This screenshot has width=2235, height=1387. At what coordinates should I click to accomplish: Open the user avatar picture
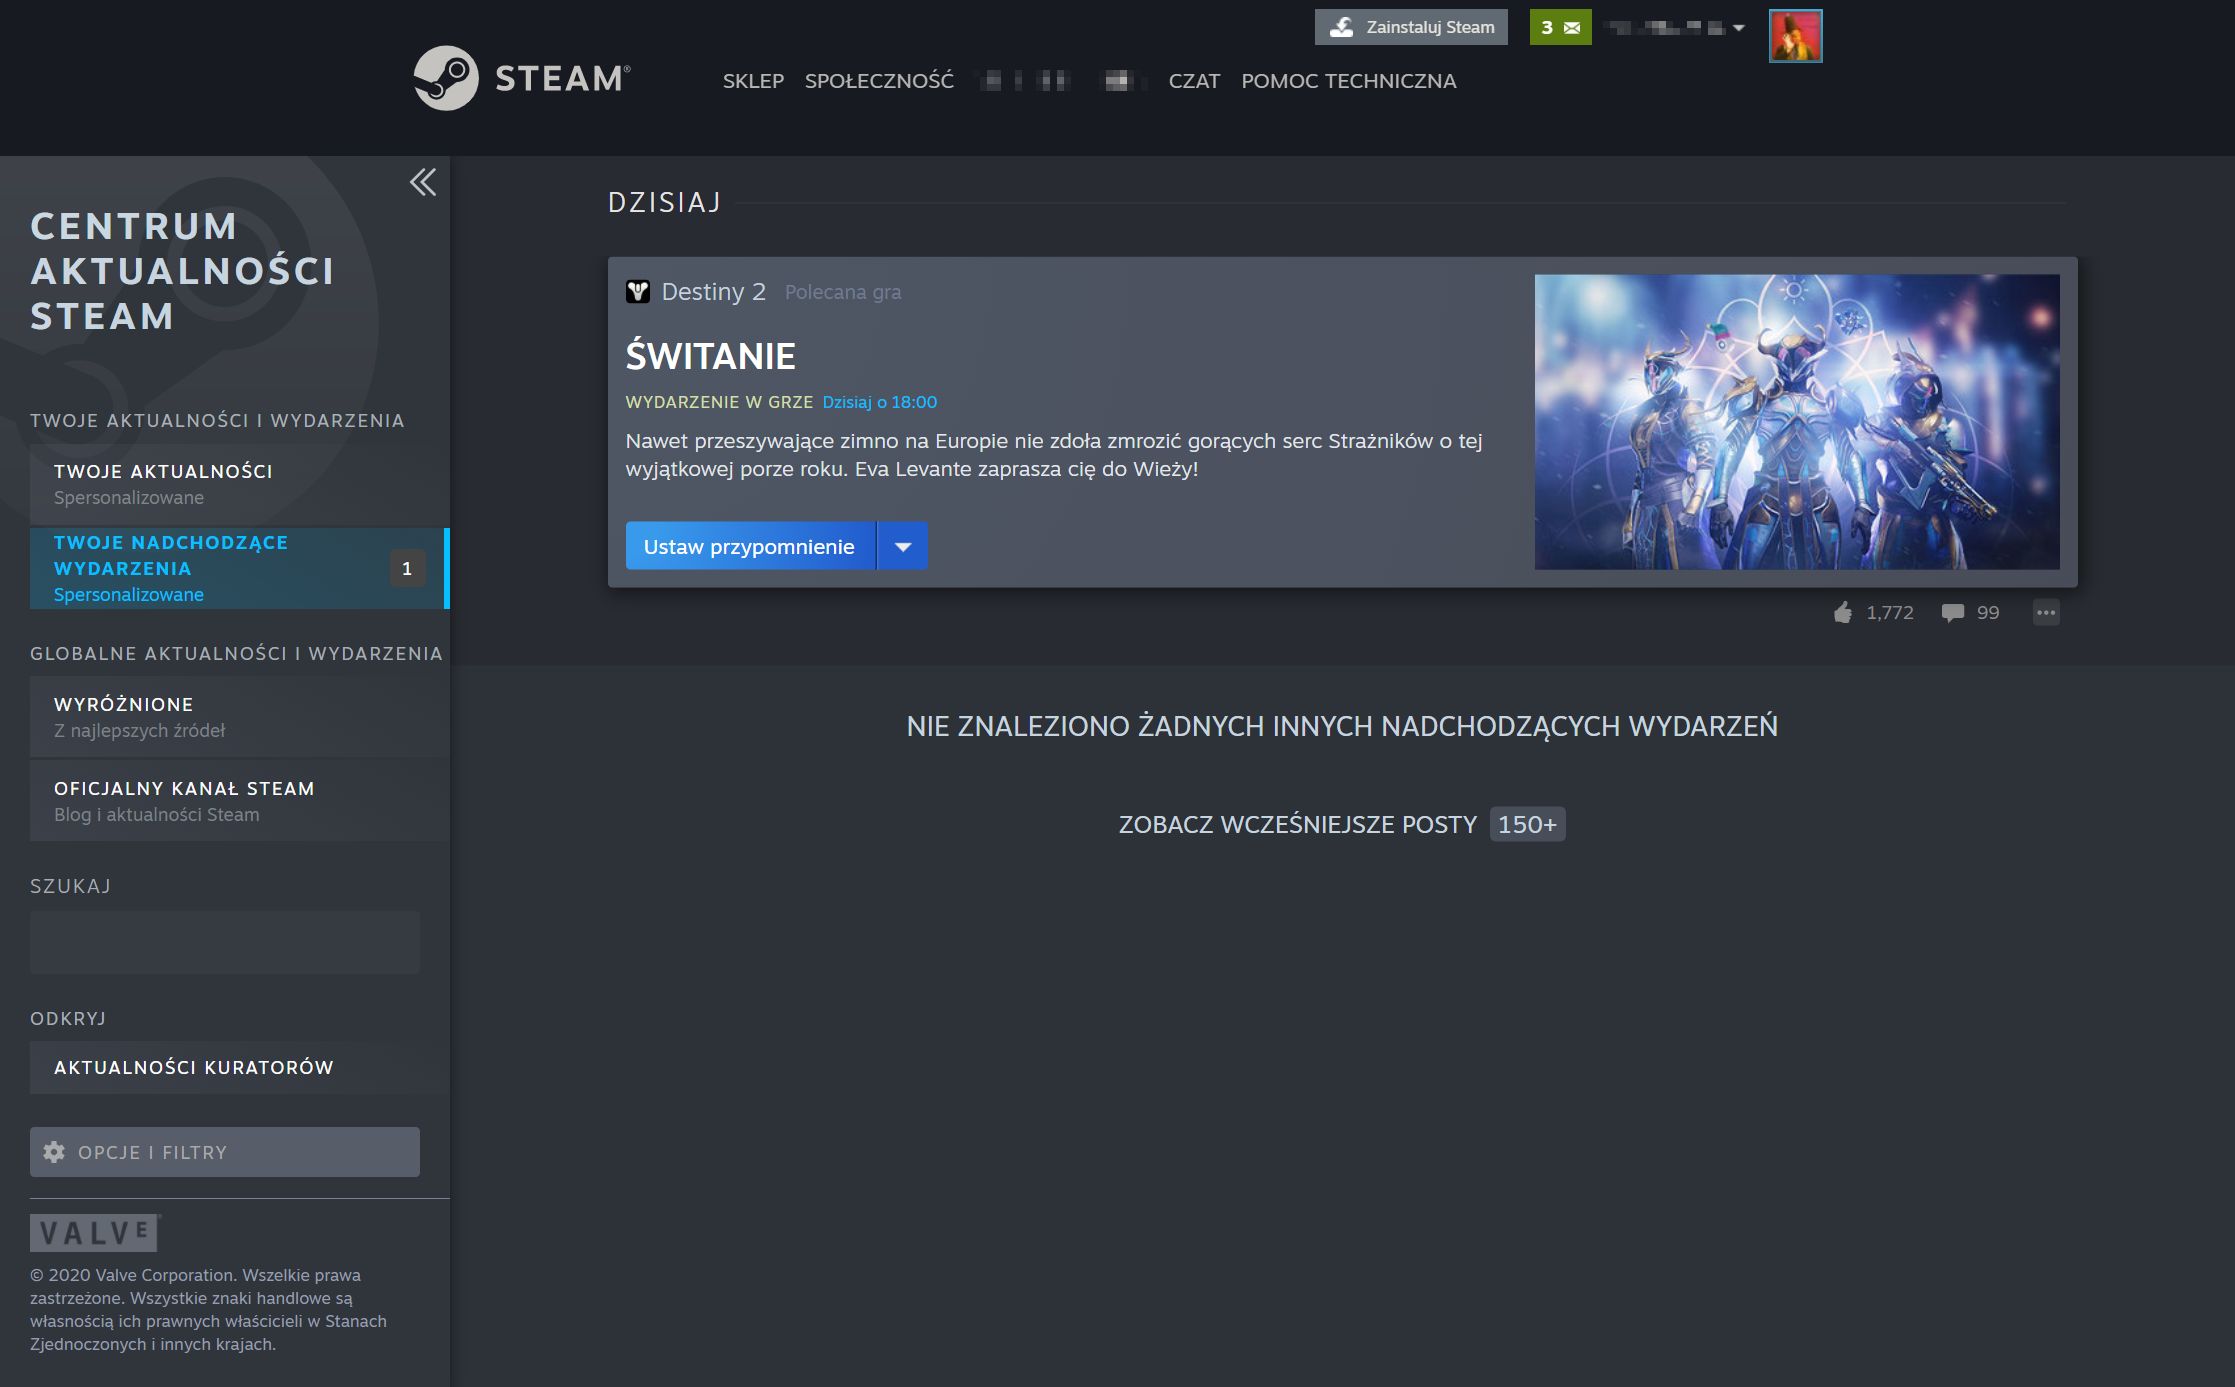click(1794, 36)
